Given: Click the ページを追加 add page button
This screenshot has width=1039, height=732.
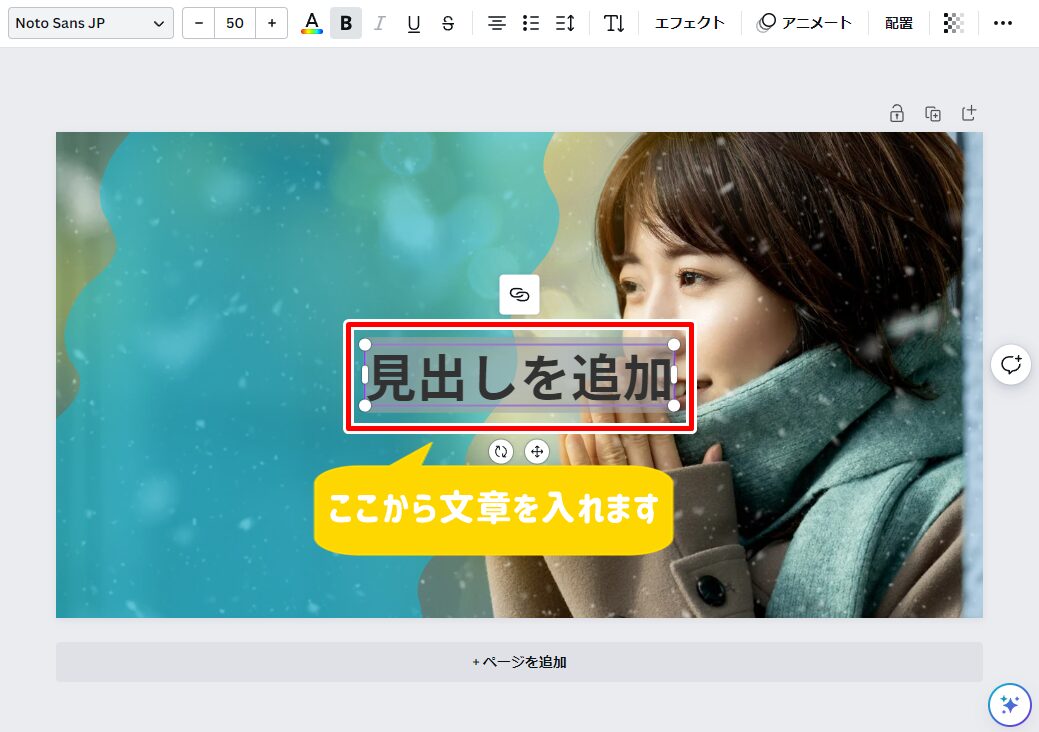Looking at the screenshot, I should tap(519, 662).
